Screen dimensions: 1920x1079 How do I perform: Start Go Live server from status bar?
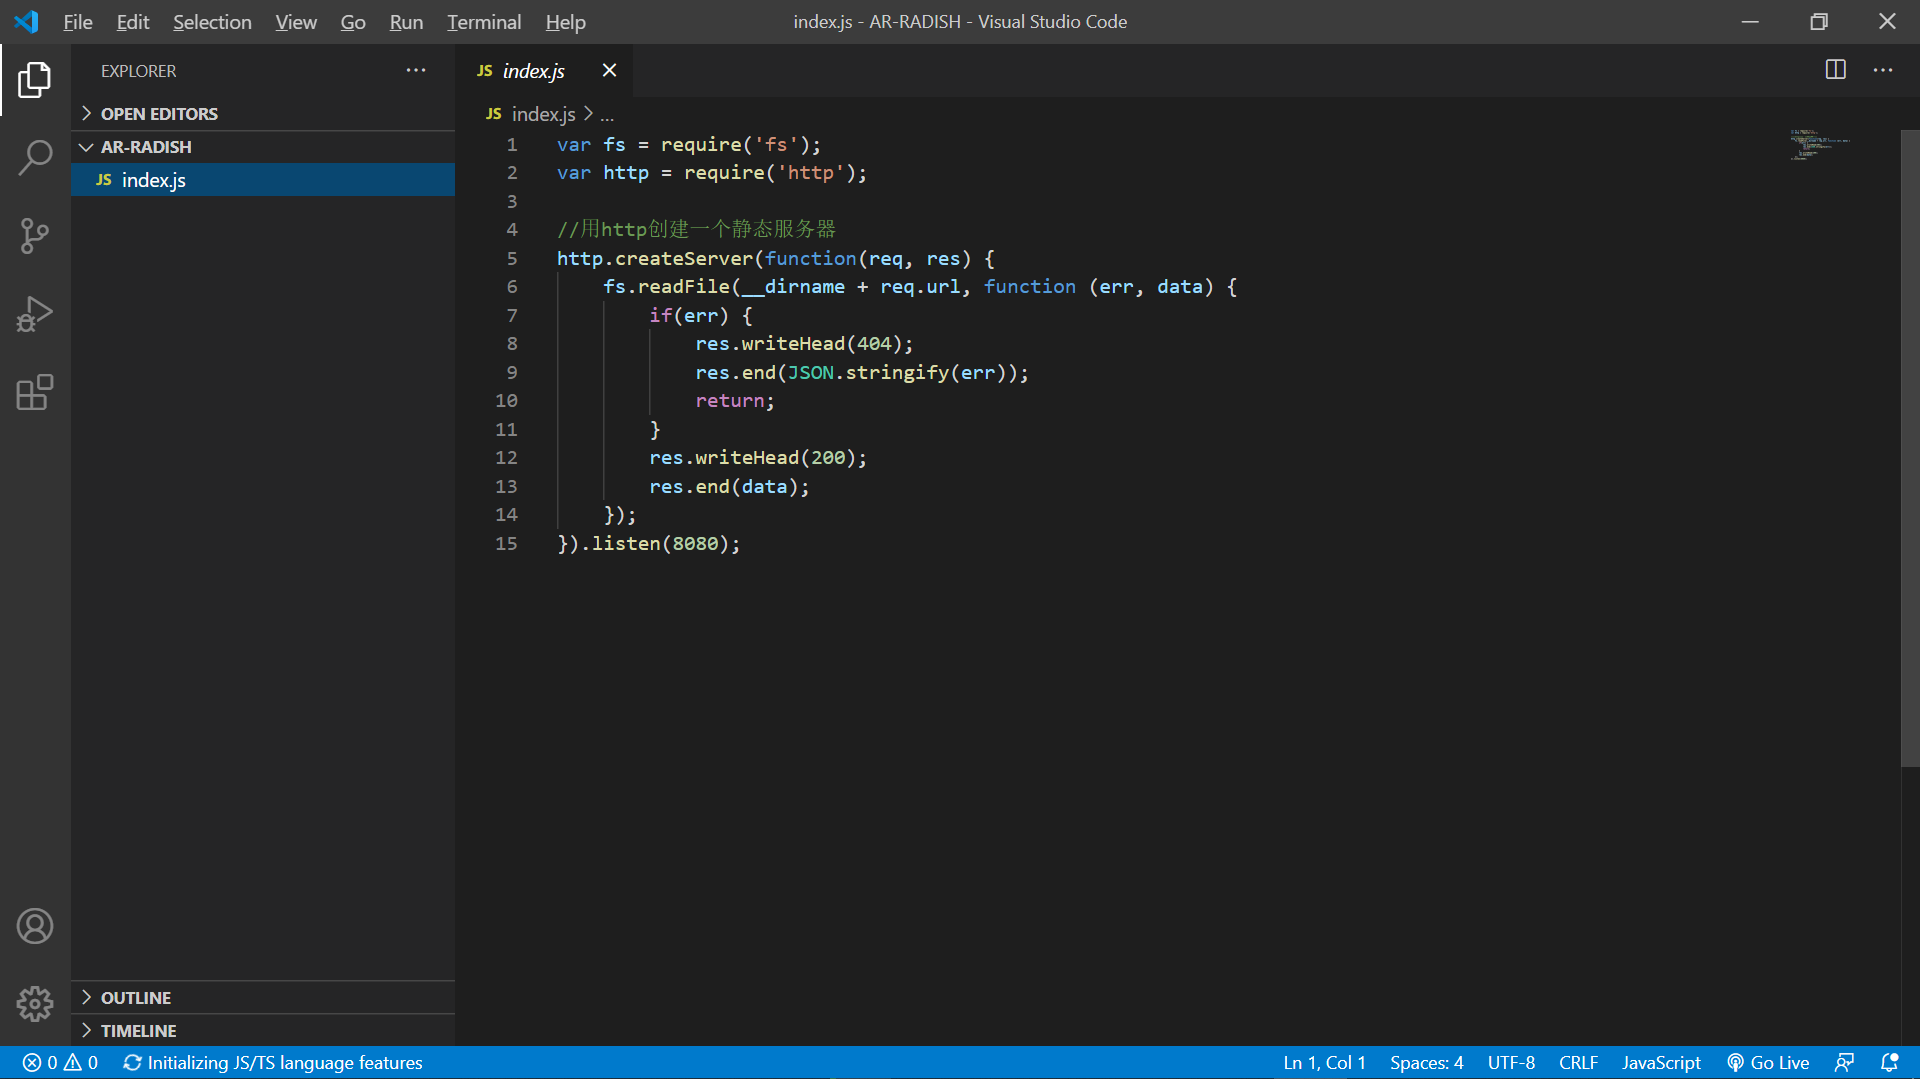click(x=1768, y=1062)
